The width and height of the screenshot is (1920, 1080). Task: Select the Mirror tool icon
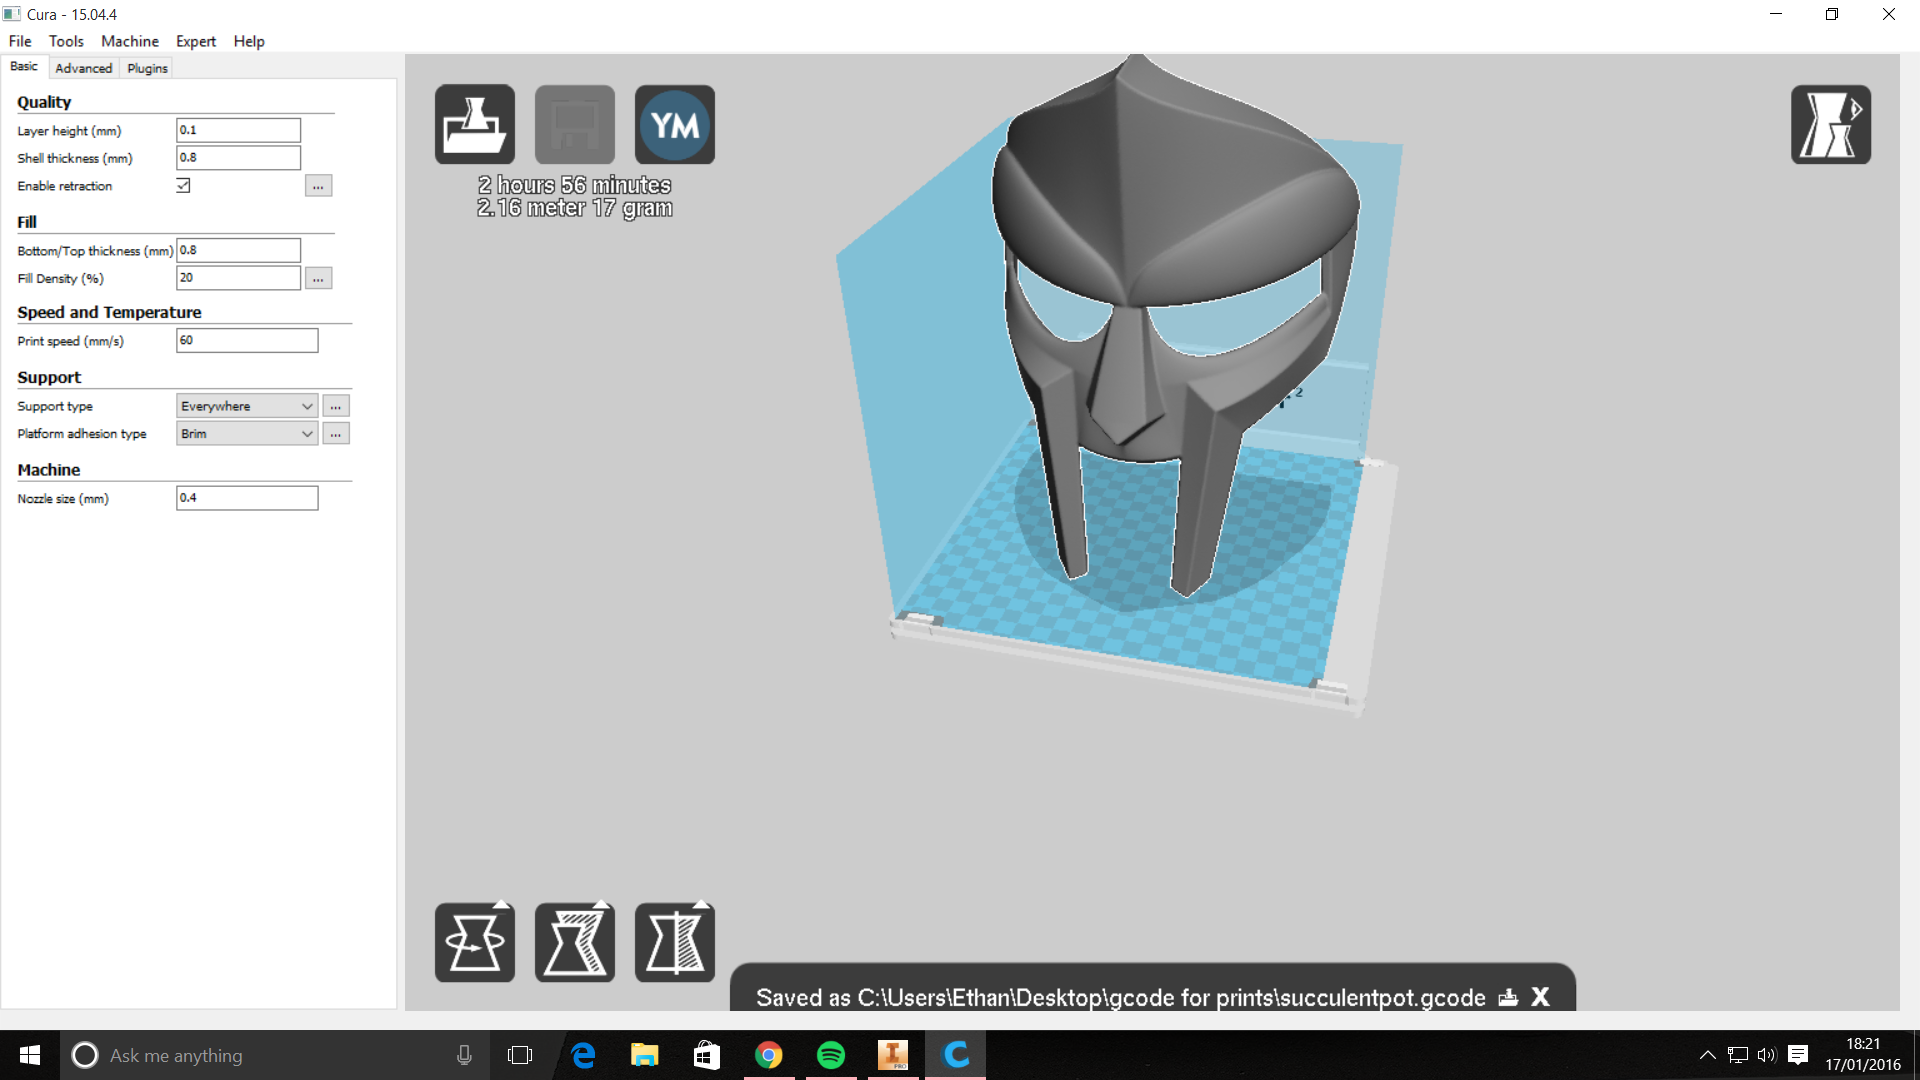coord(675,942)
